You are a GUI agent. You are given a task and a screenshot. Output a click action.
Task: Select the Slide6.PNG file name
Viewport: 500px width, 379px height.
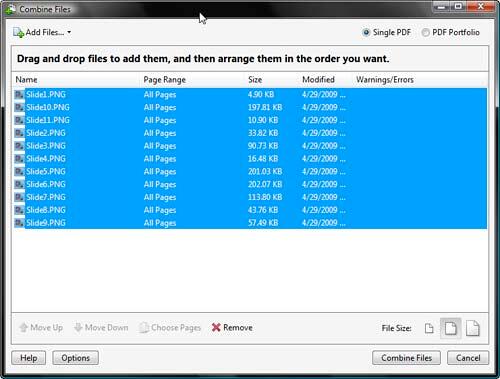pyautogui.click(x=46, y=184)
